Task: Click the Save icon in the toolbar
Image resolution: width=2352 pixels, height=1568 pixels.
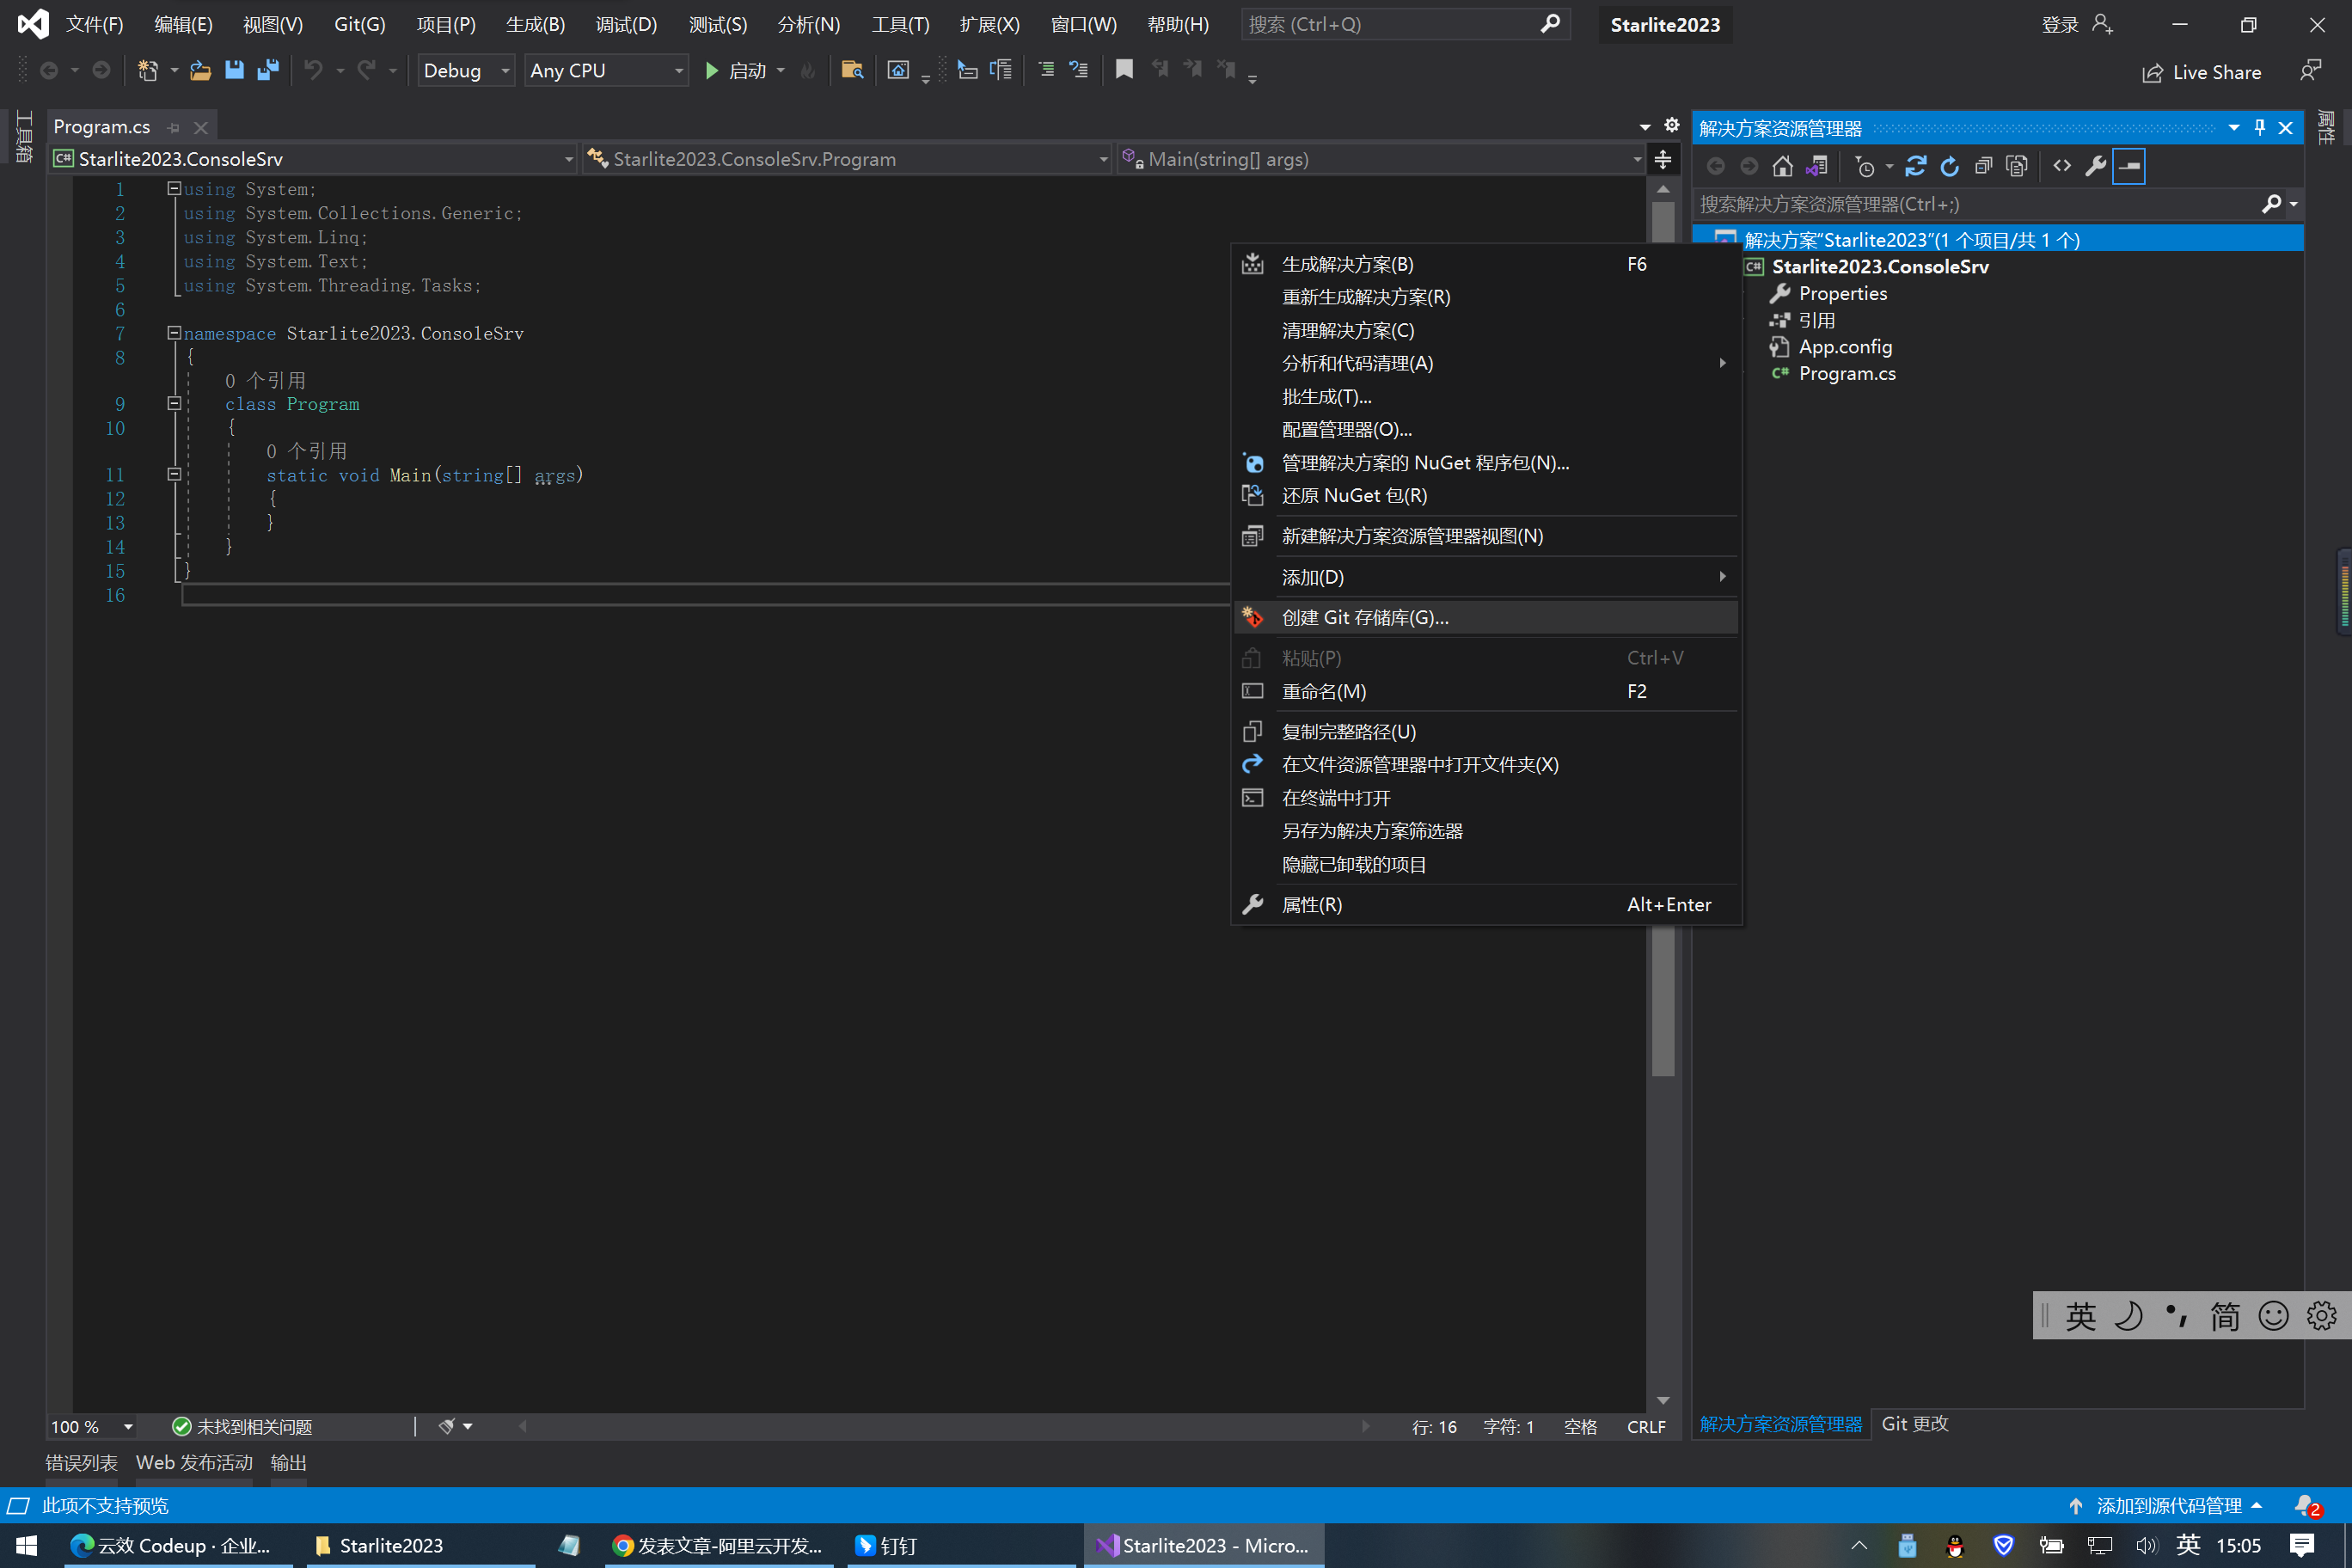Action: [x=235, y=70]
